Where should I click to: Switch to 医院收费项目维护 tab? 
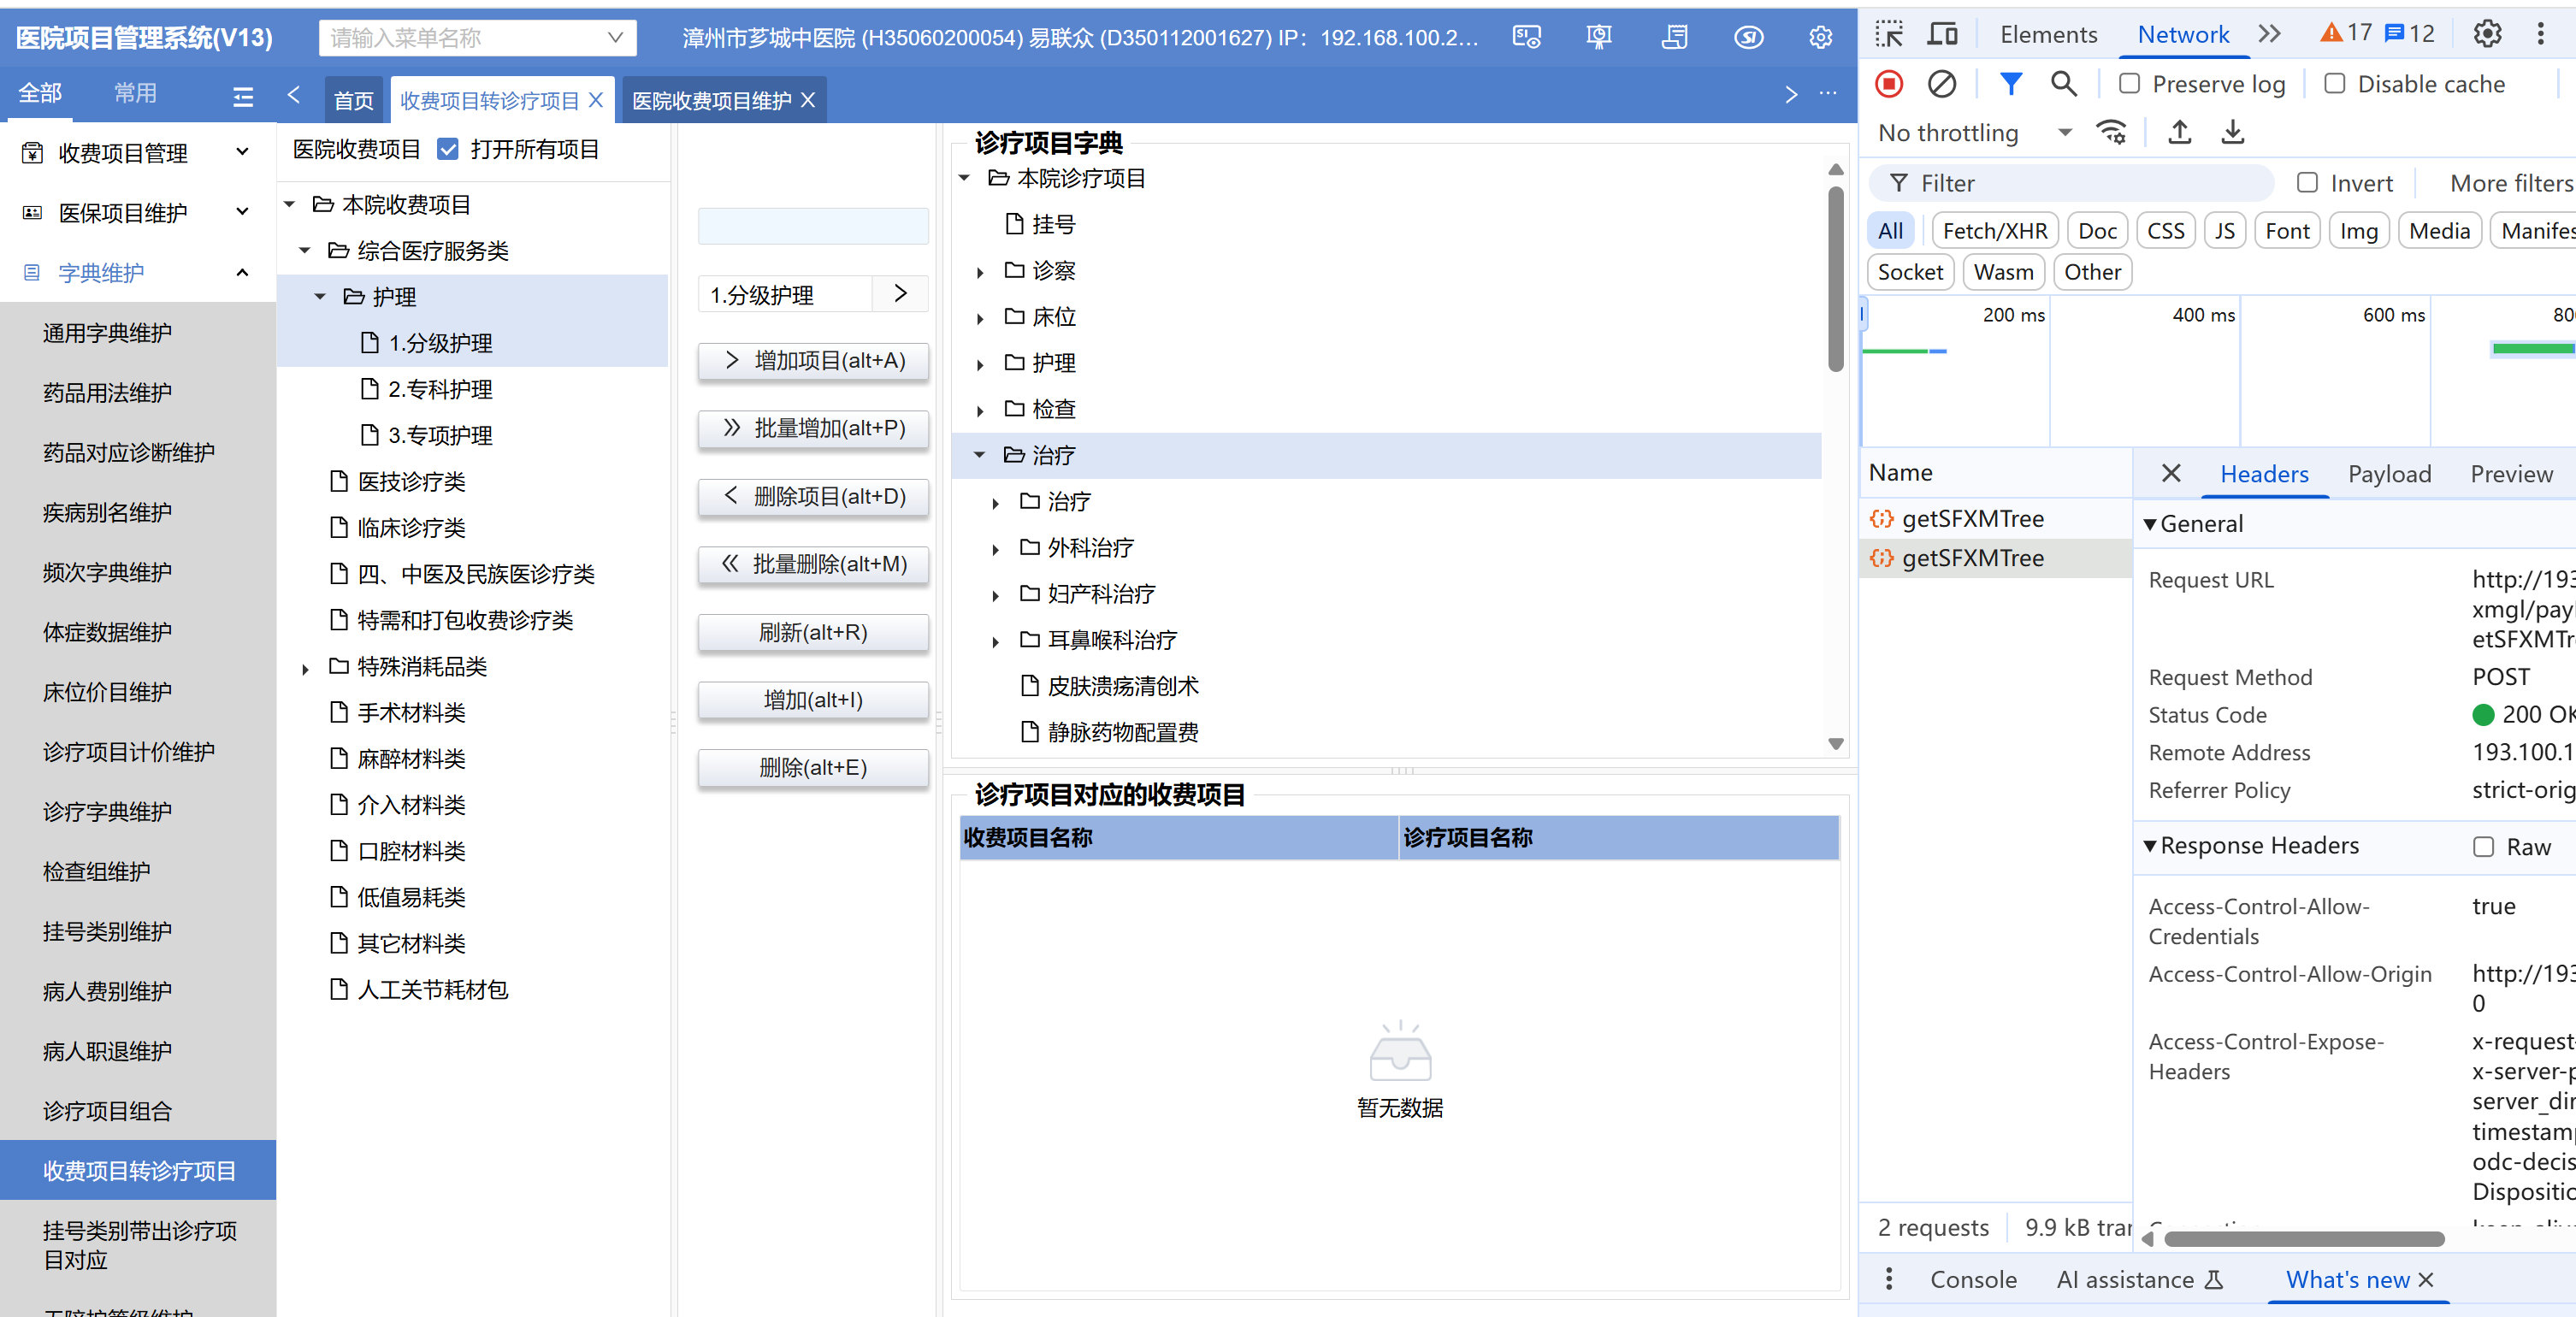(x=712, y=101)
